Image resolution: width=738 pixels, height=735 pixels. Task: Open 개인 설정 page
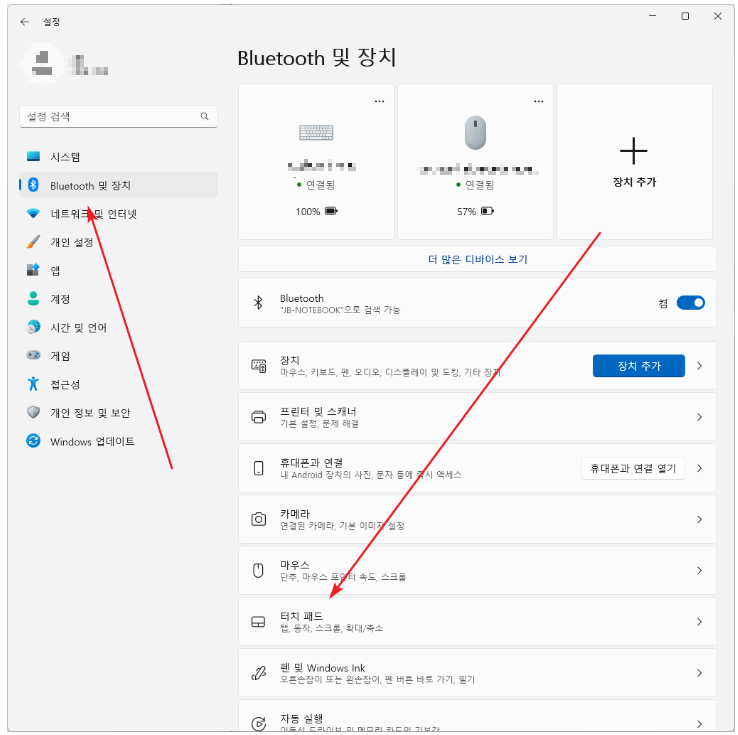[x=118, y=242]
